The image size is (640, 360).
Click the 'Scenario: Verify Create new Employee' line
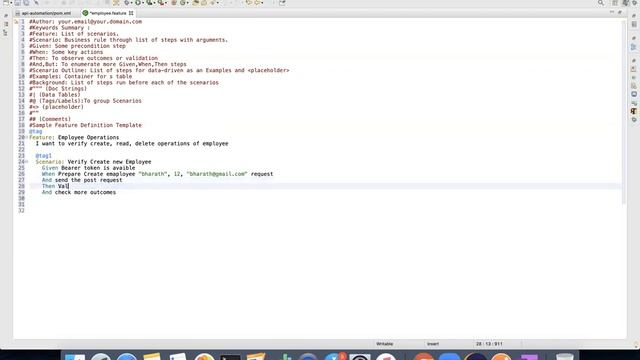[93, 162]
